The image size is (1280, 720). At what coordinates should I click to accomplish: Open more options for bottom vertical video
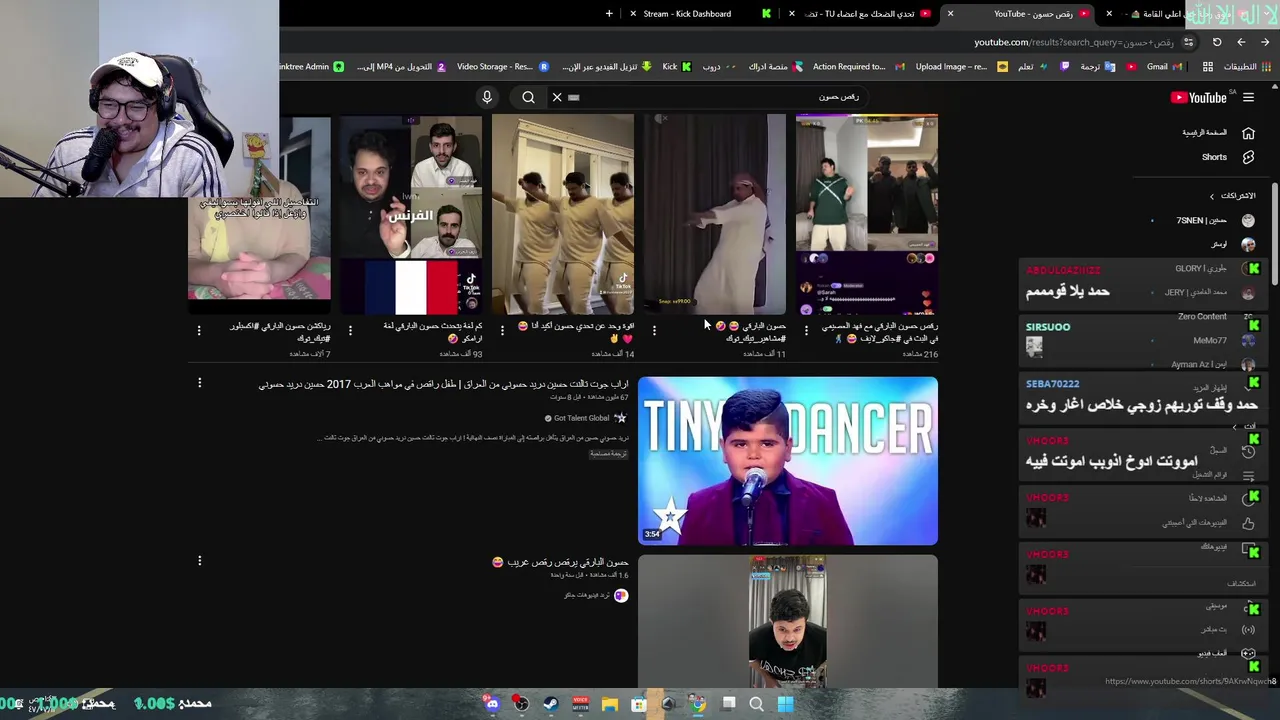pos(199,561)
